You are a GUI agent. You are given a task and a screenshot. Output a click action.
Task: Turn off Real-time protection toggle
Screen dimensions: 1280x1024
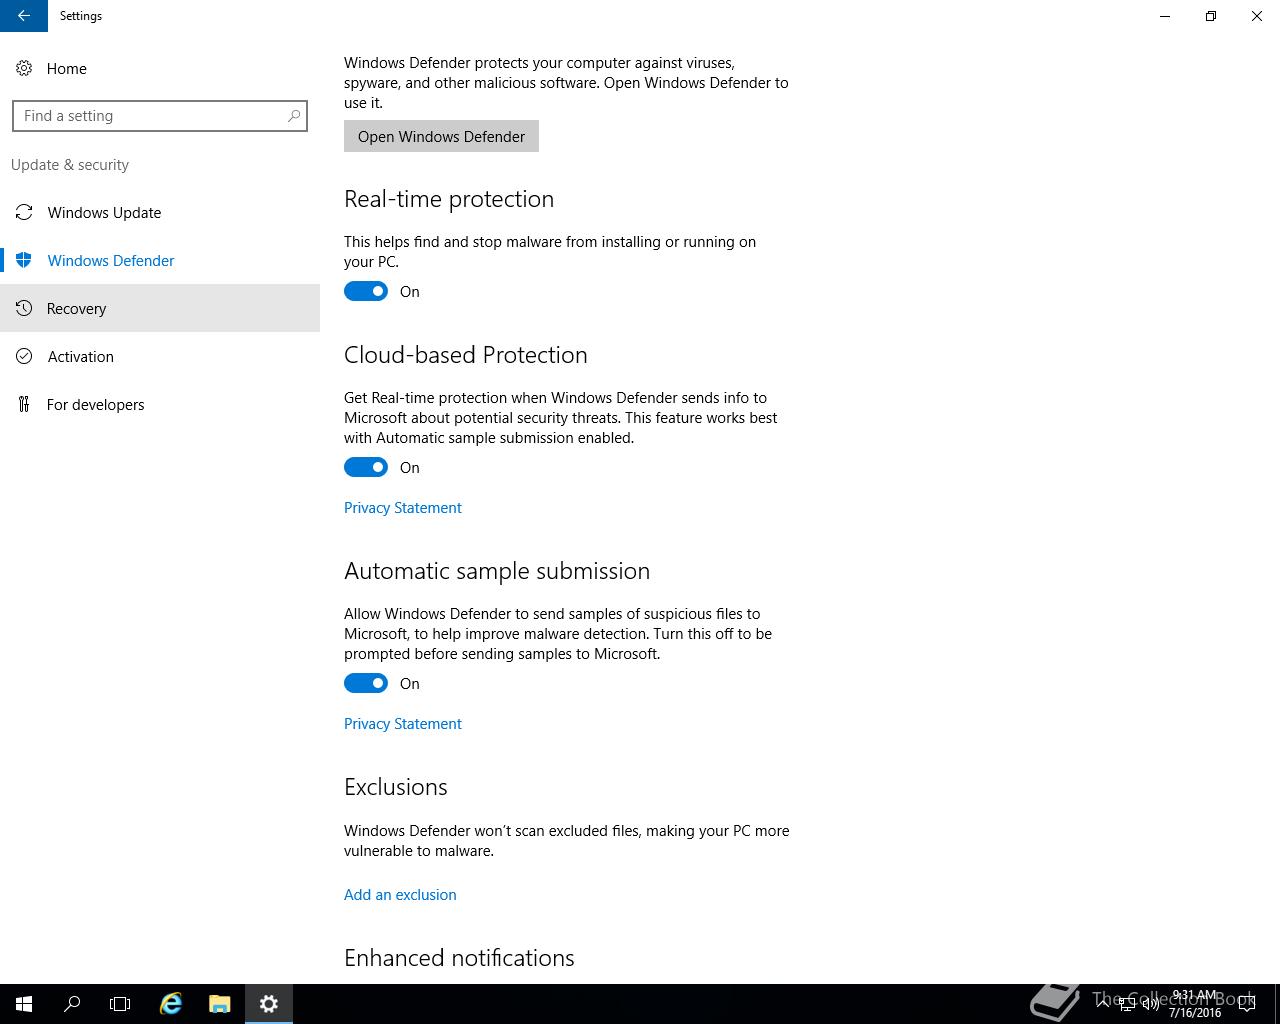click(366, 291)
